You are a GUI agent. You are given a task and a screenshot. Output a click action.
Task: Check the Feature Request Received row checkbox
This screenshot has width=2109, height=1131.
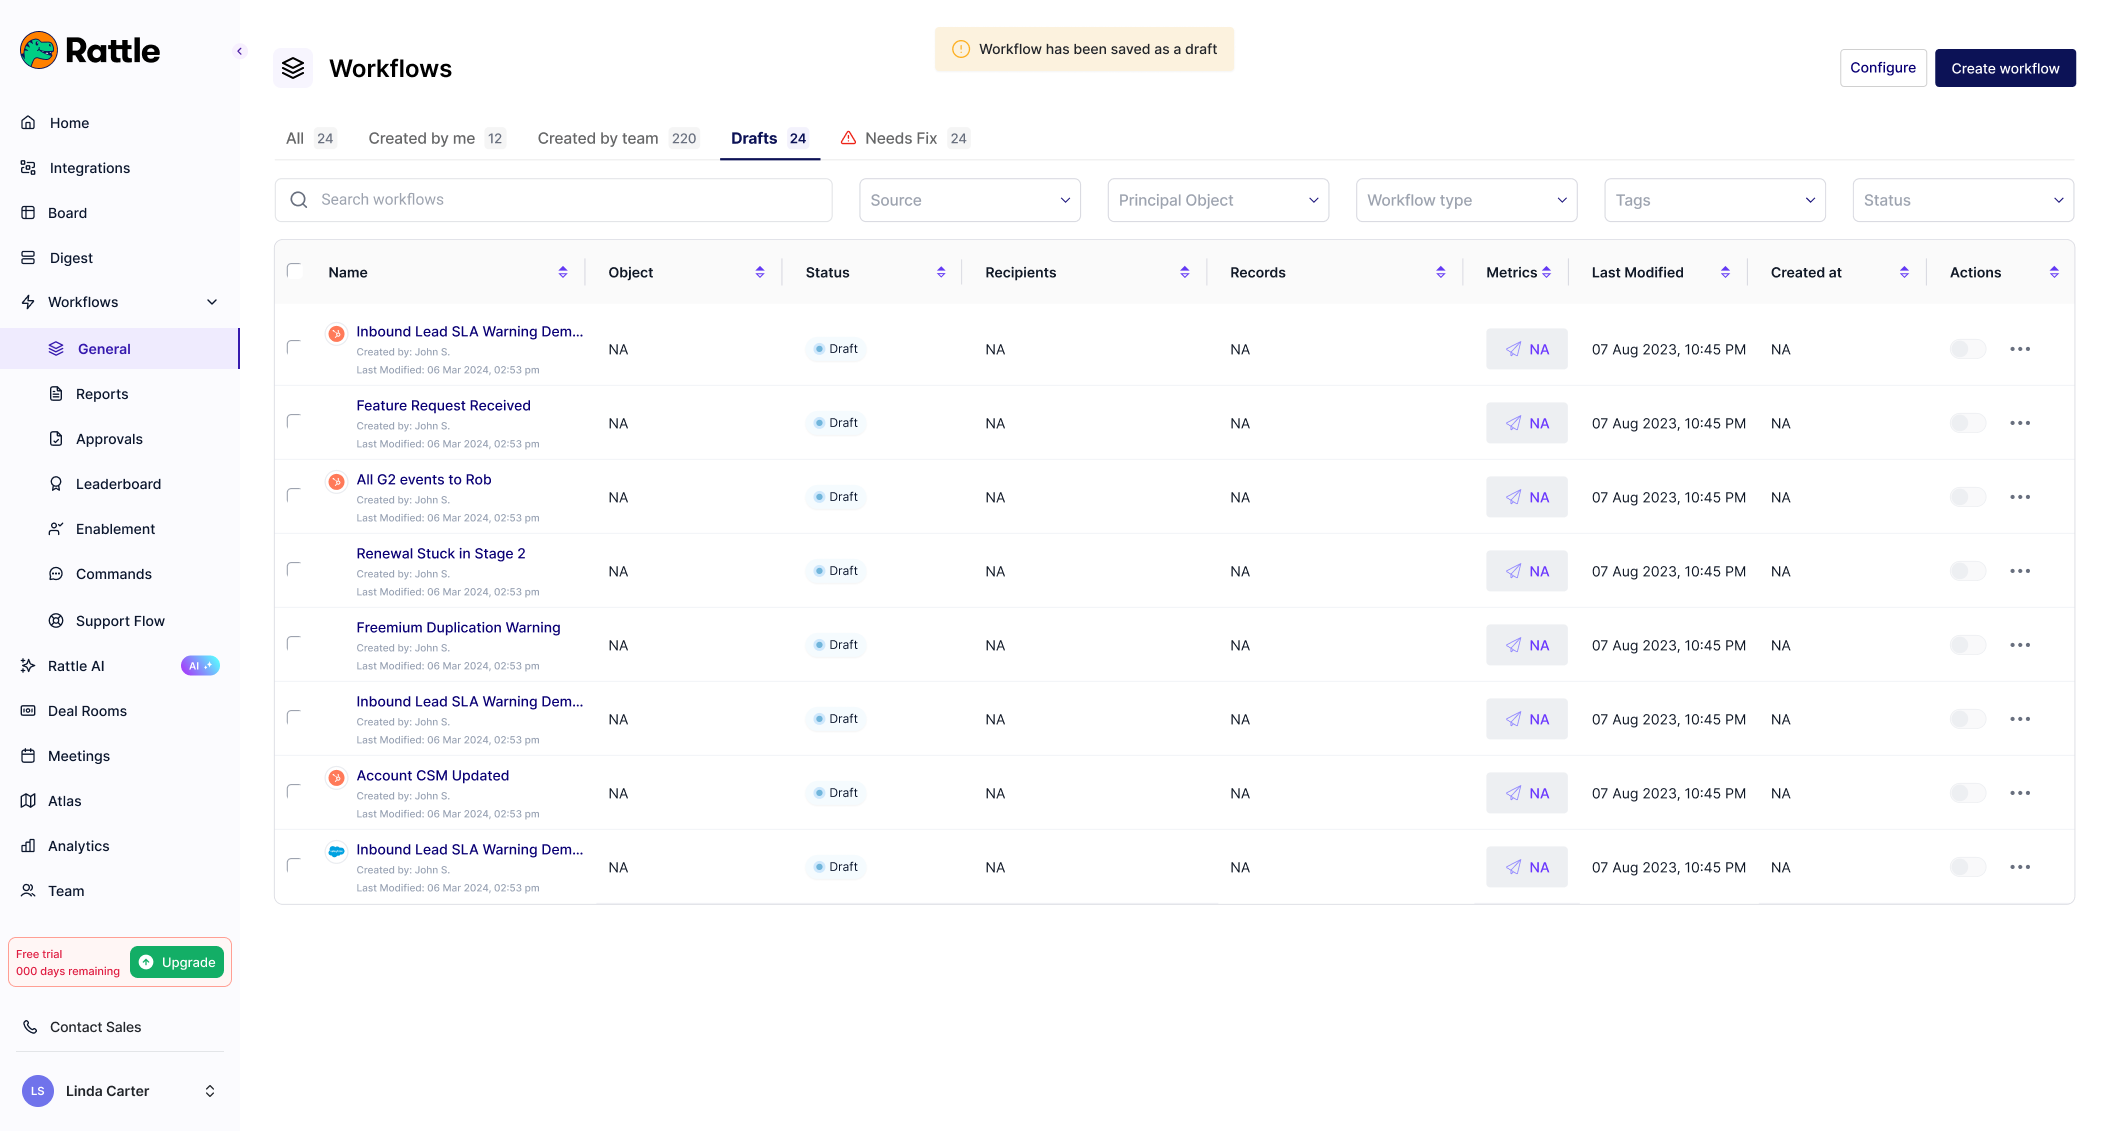[x=294, y=422]
